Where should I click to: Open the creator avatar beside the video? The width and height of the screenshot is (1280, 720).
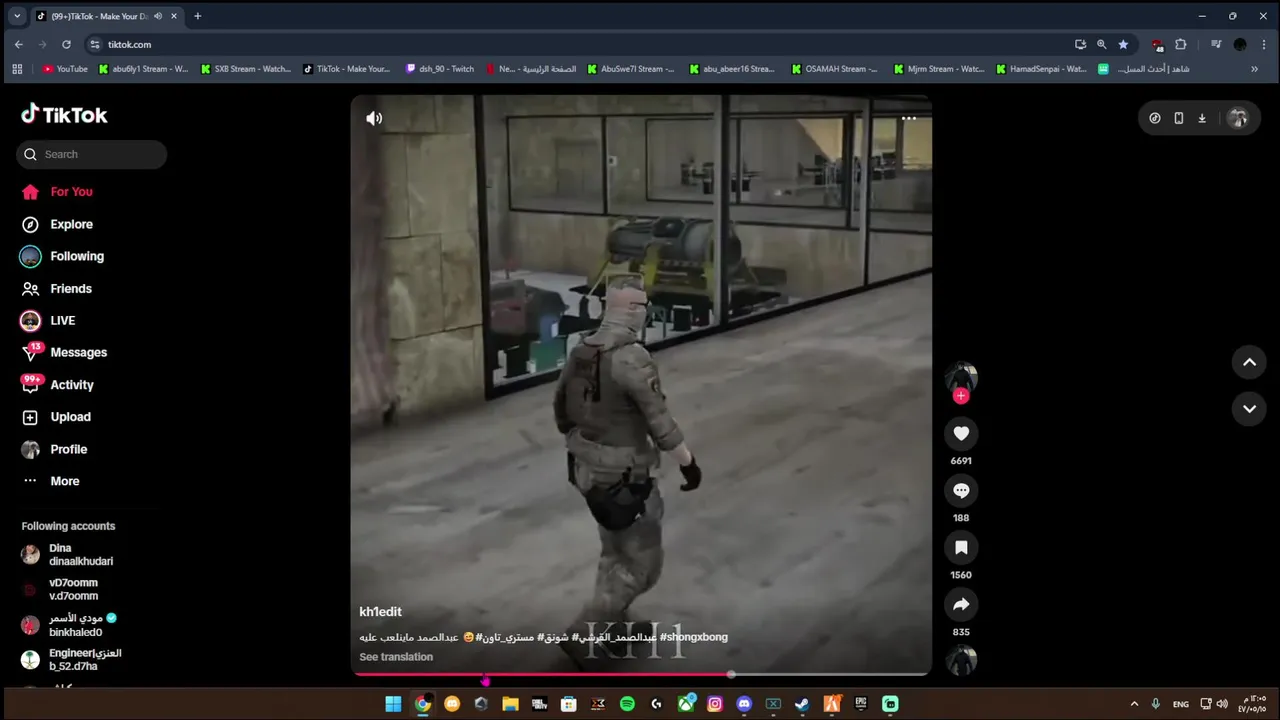pos(961,377)
